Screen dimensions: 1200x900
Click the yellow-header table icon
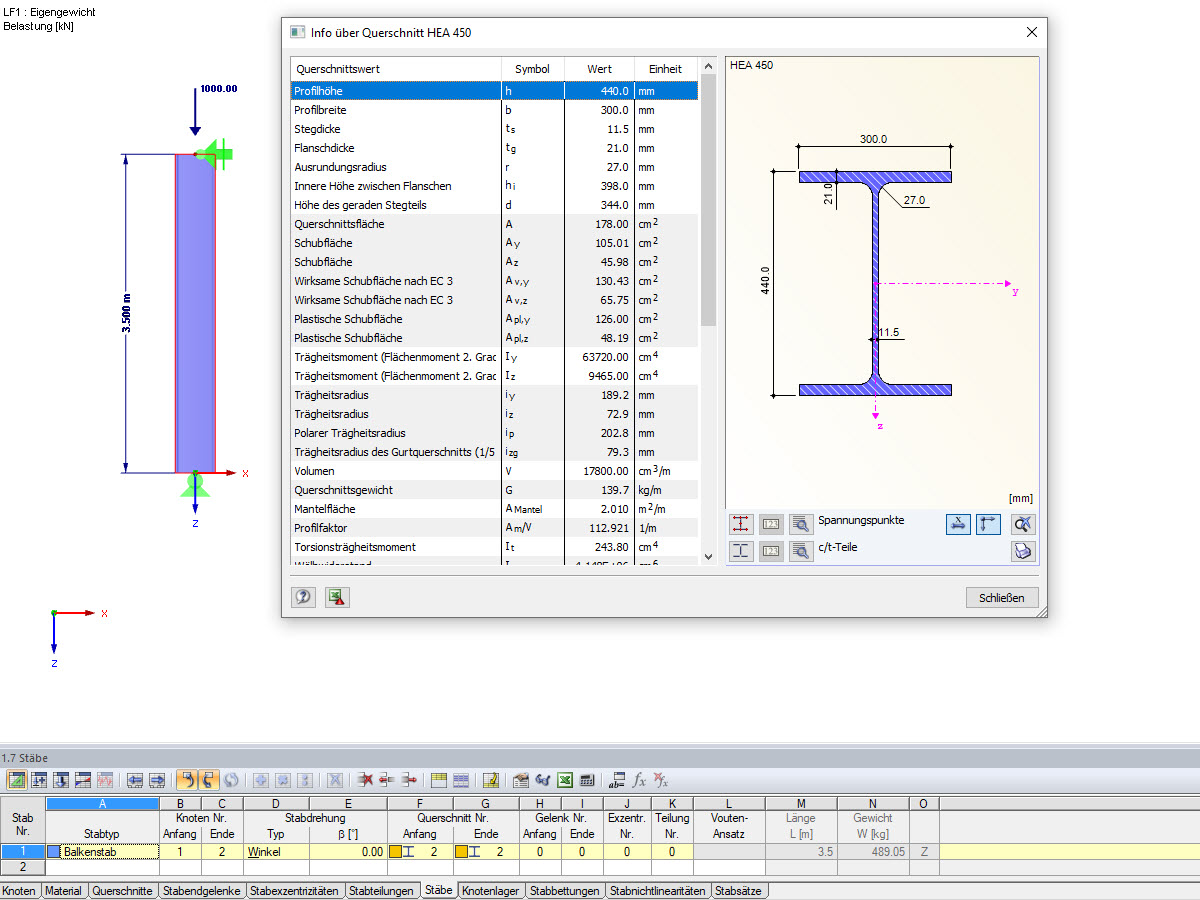(x=439, y=780)
